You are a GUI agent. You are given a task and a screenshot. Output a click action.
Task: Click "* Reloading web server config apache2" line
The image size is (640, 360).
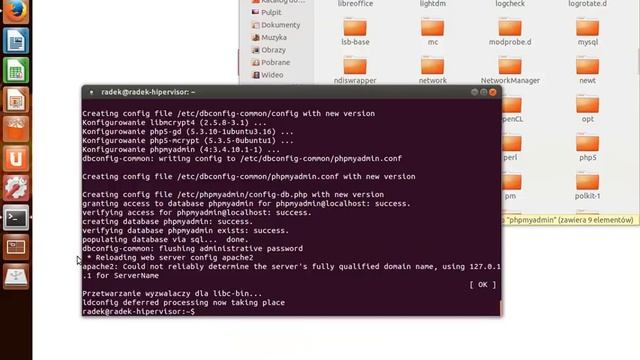point(170,258)
